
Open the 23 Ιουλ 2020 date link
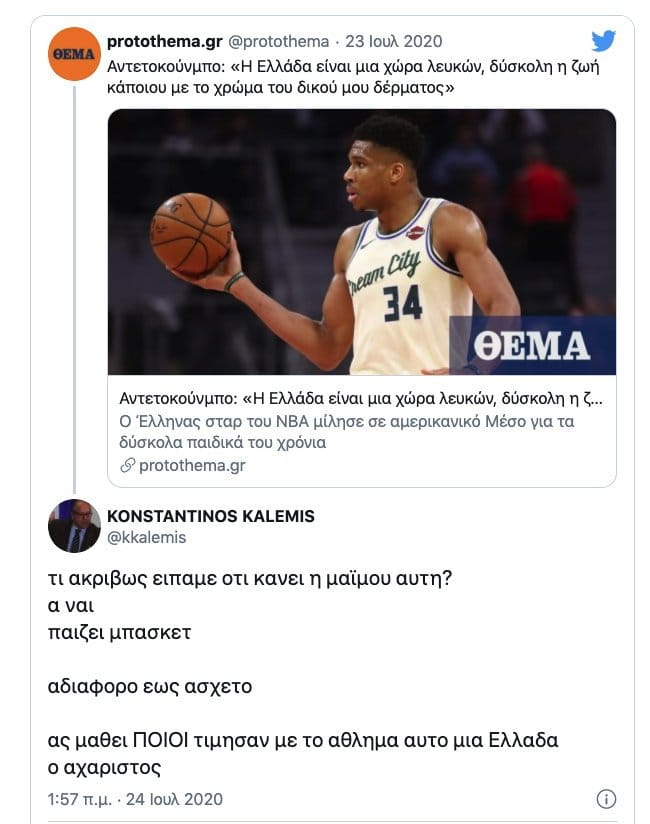[394, 41]
